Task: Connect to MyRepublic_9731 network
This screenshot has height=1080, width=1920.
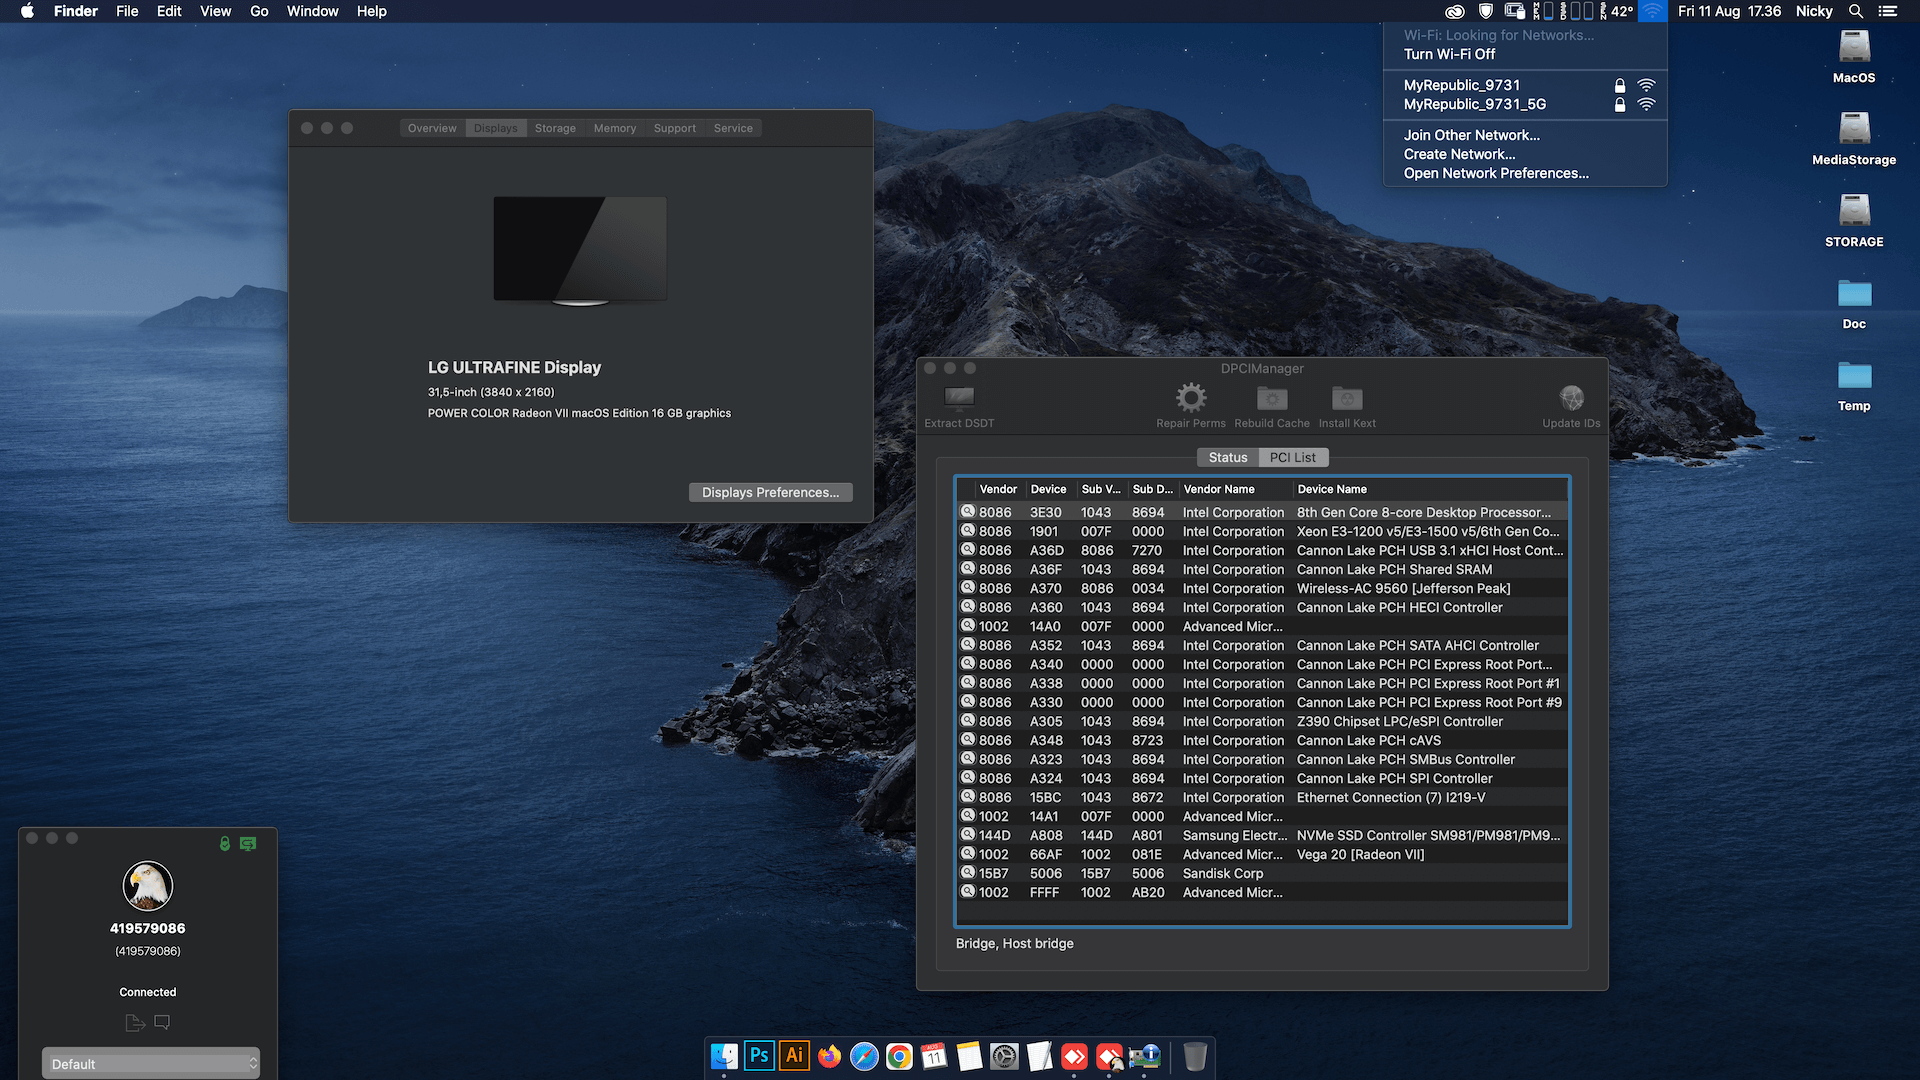Action: pos(1525,85)
